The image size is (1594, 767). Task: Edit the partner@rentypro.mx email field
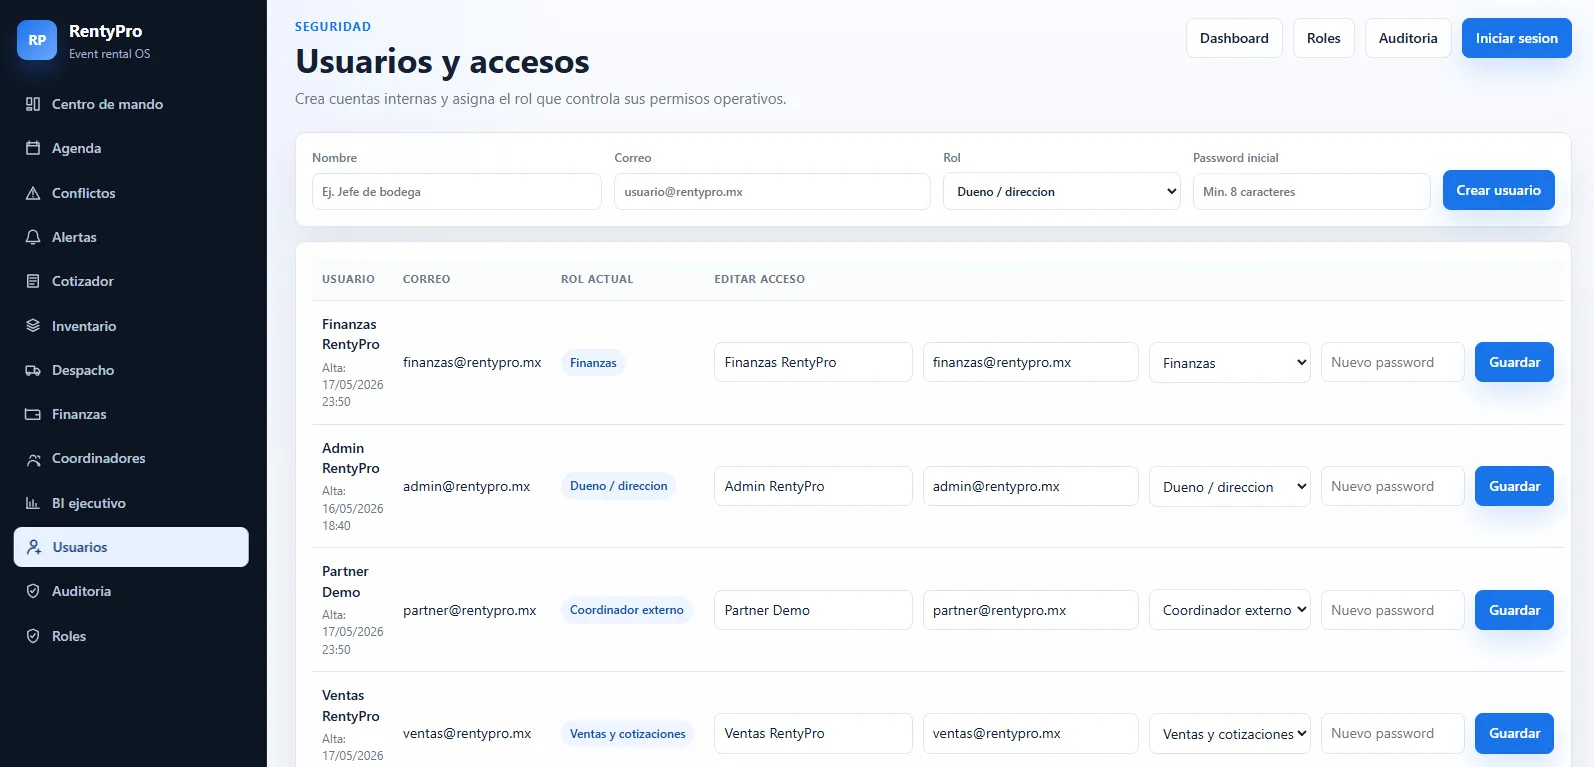pyautogui.click(x=1030, y=610)
